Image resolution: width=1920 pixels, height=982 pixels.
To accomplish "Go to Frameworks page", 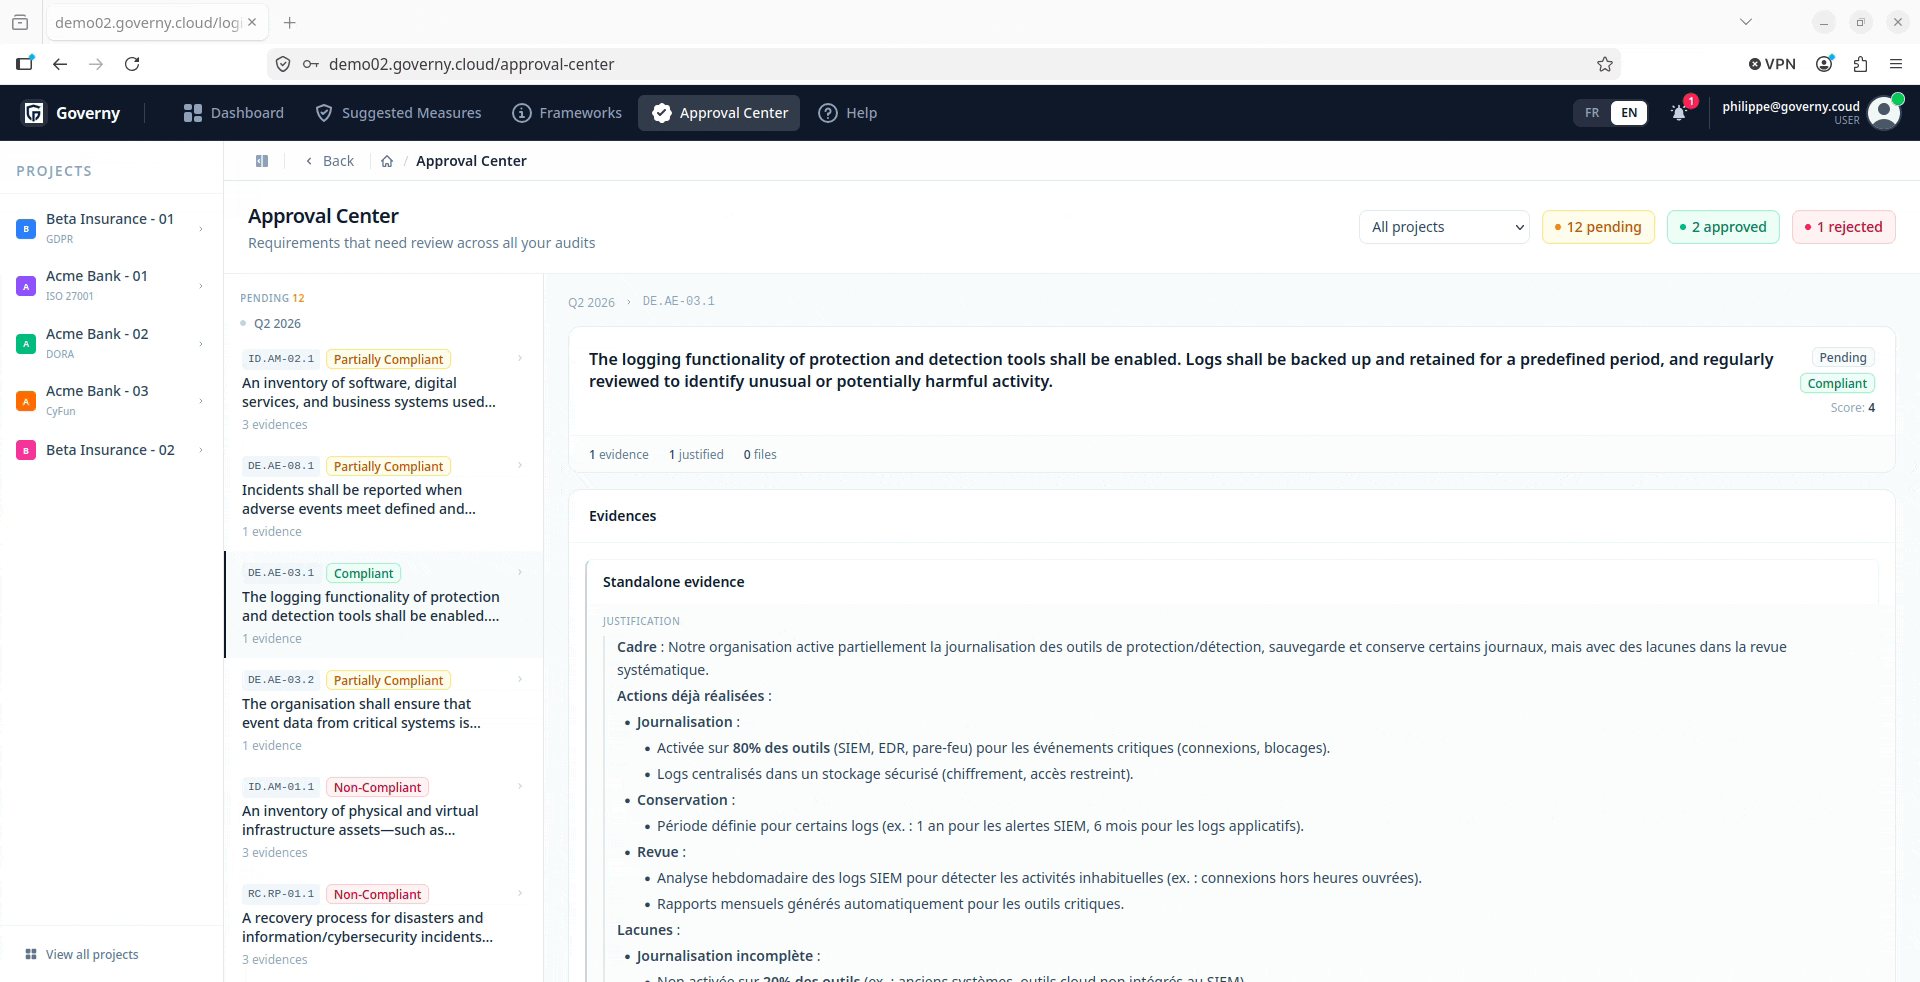I will tap(567, 113).
